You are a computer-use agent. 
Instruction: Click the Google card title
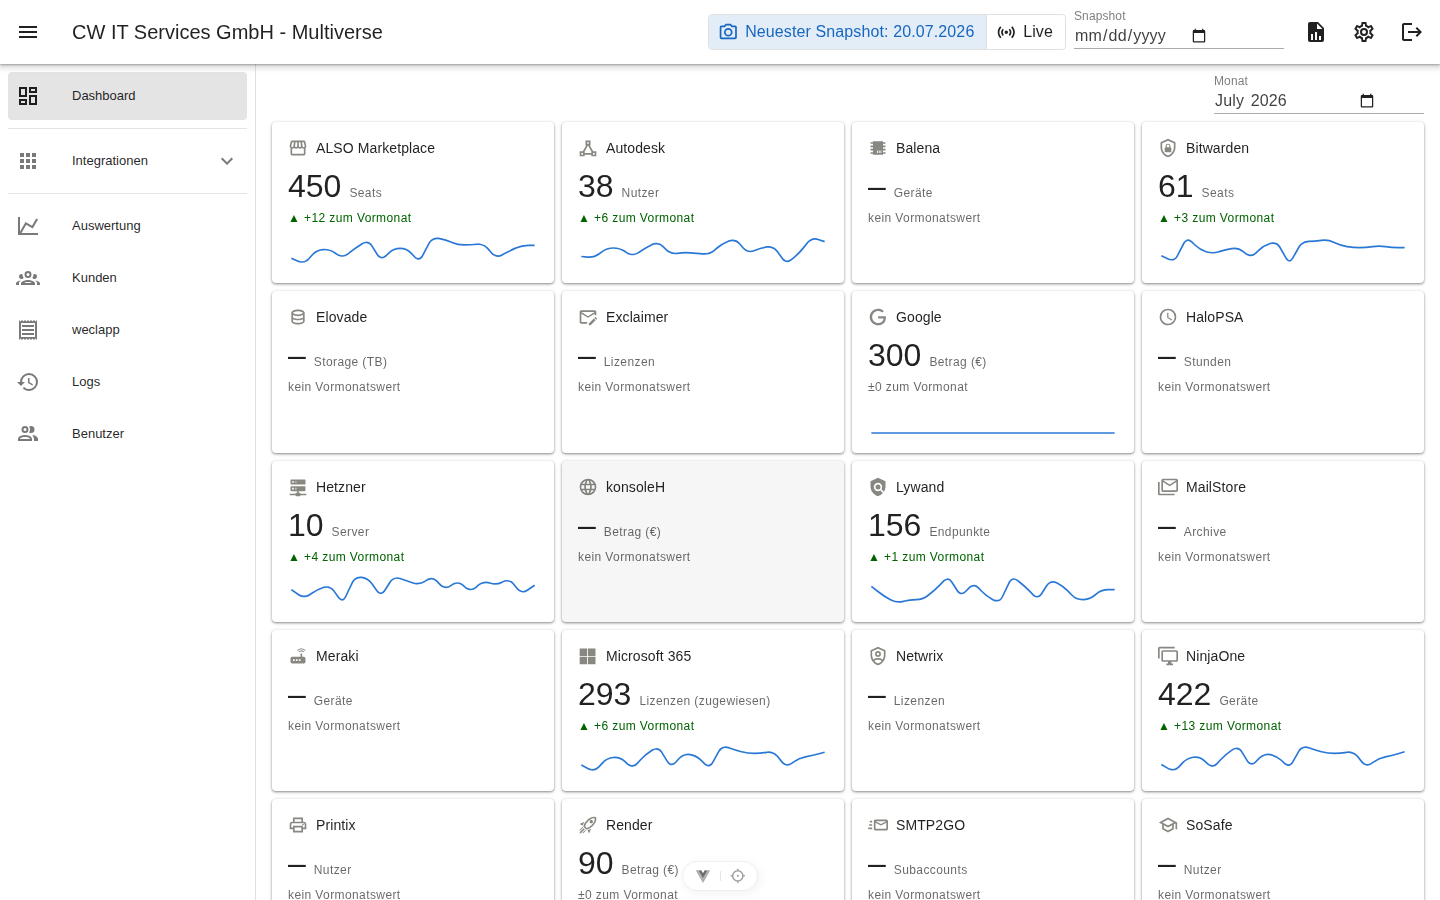point(919,317)
